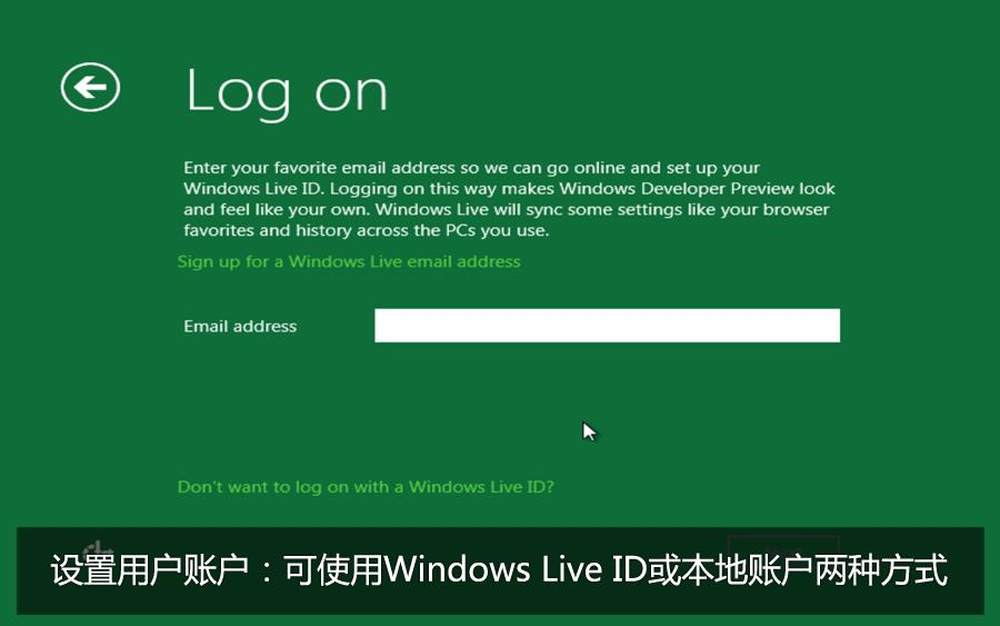
Task: Choose 'Don't want to log on with a Windows Live ID?'
Action: (x=365, y=487)
